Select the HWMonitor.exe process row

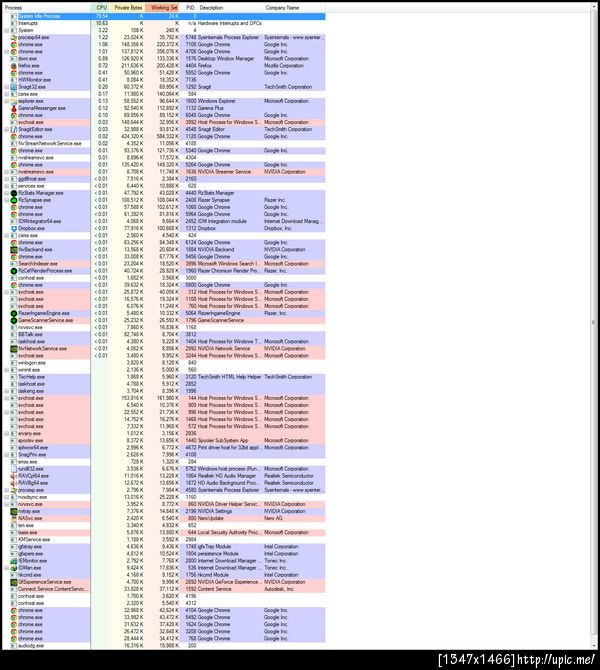click(164, 80)
